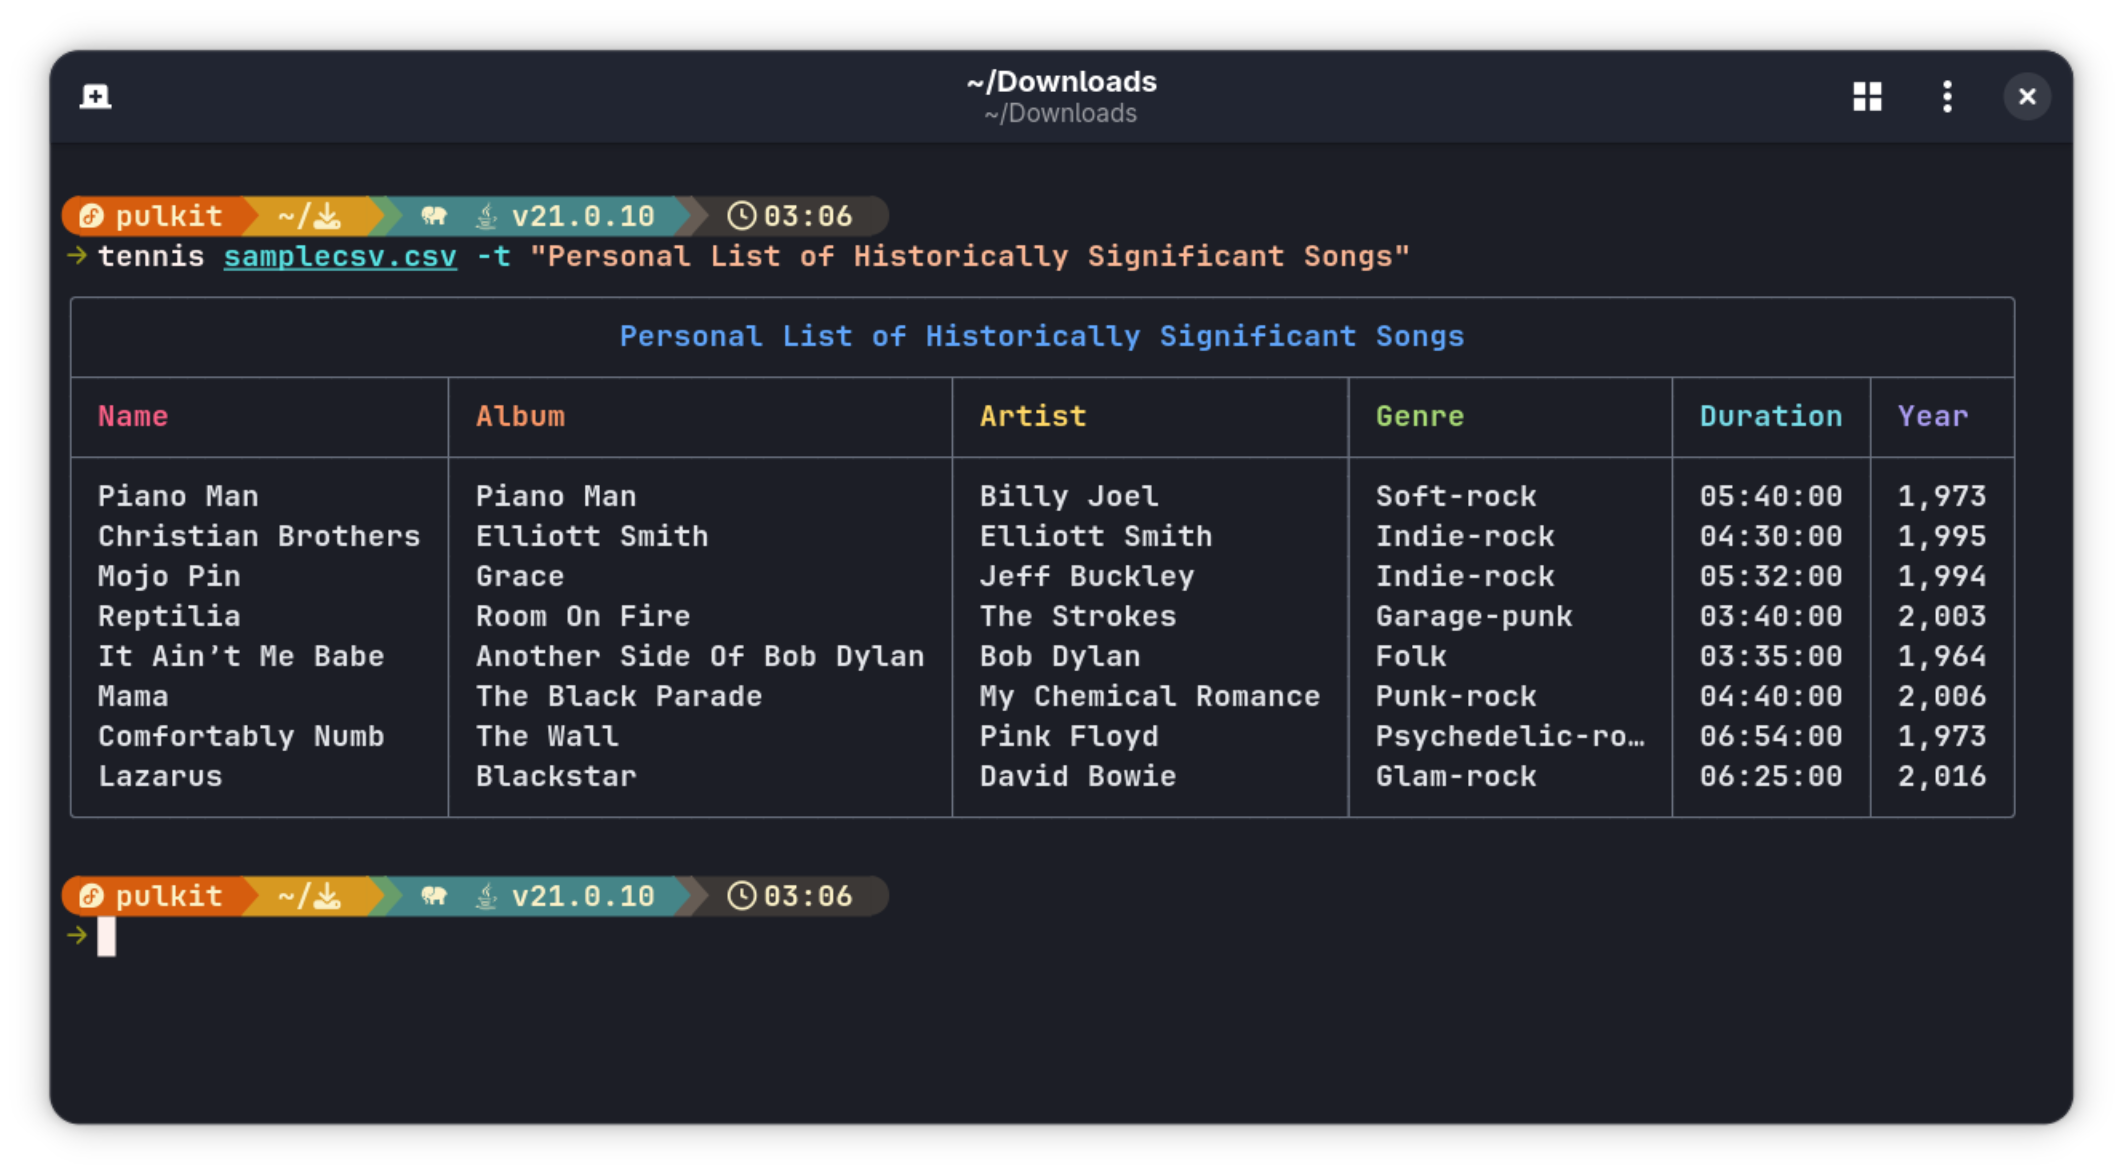Select the table title Personal List of Historically Significant Songs

(x=1042, y=336)
